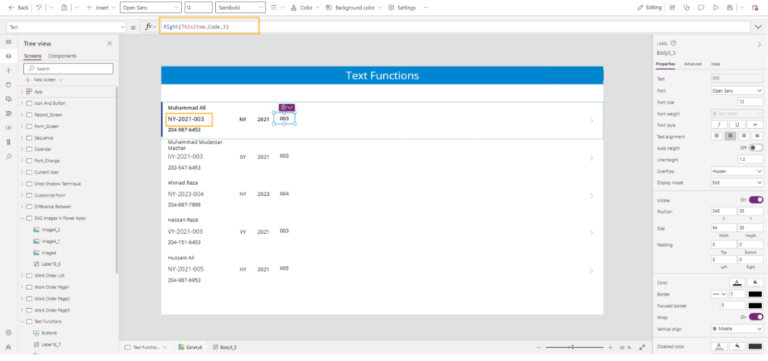Screen dimensions: 768x361
Task: Open the Media icon in left rail
Action: [8, 99]
